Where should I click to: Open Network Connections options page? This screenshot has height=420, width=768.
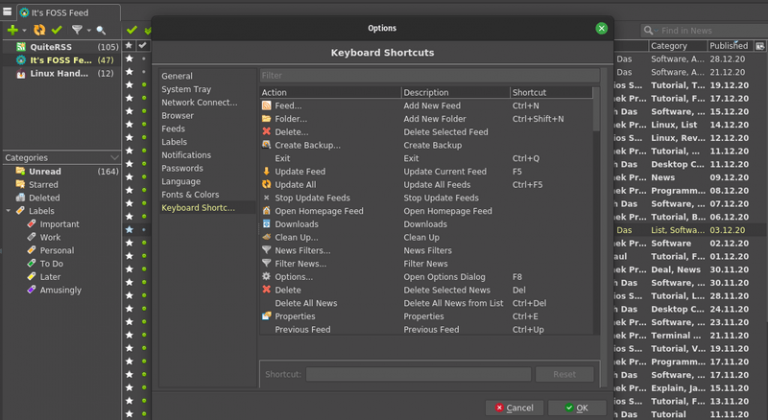199,102
